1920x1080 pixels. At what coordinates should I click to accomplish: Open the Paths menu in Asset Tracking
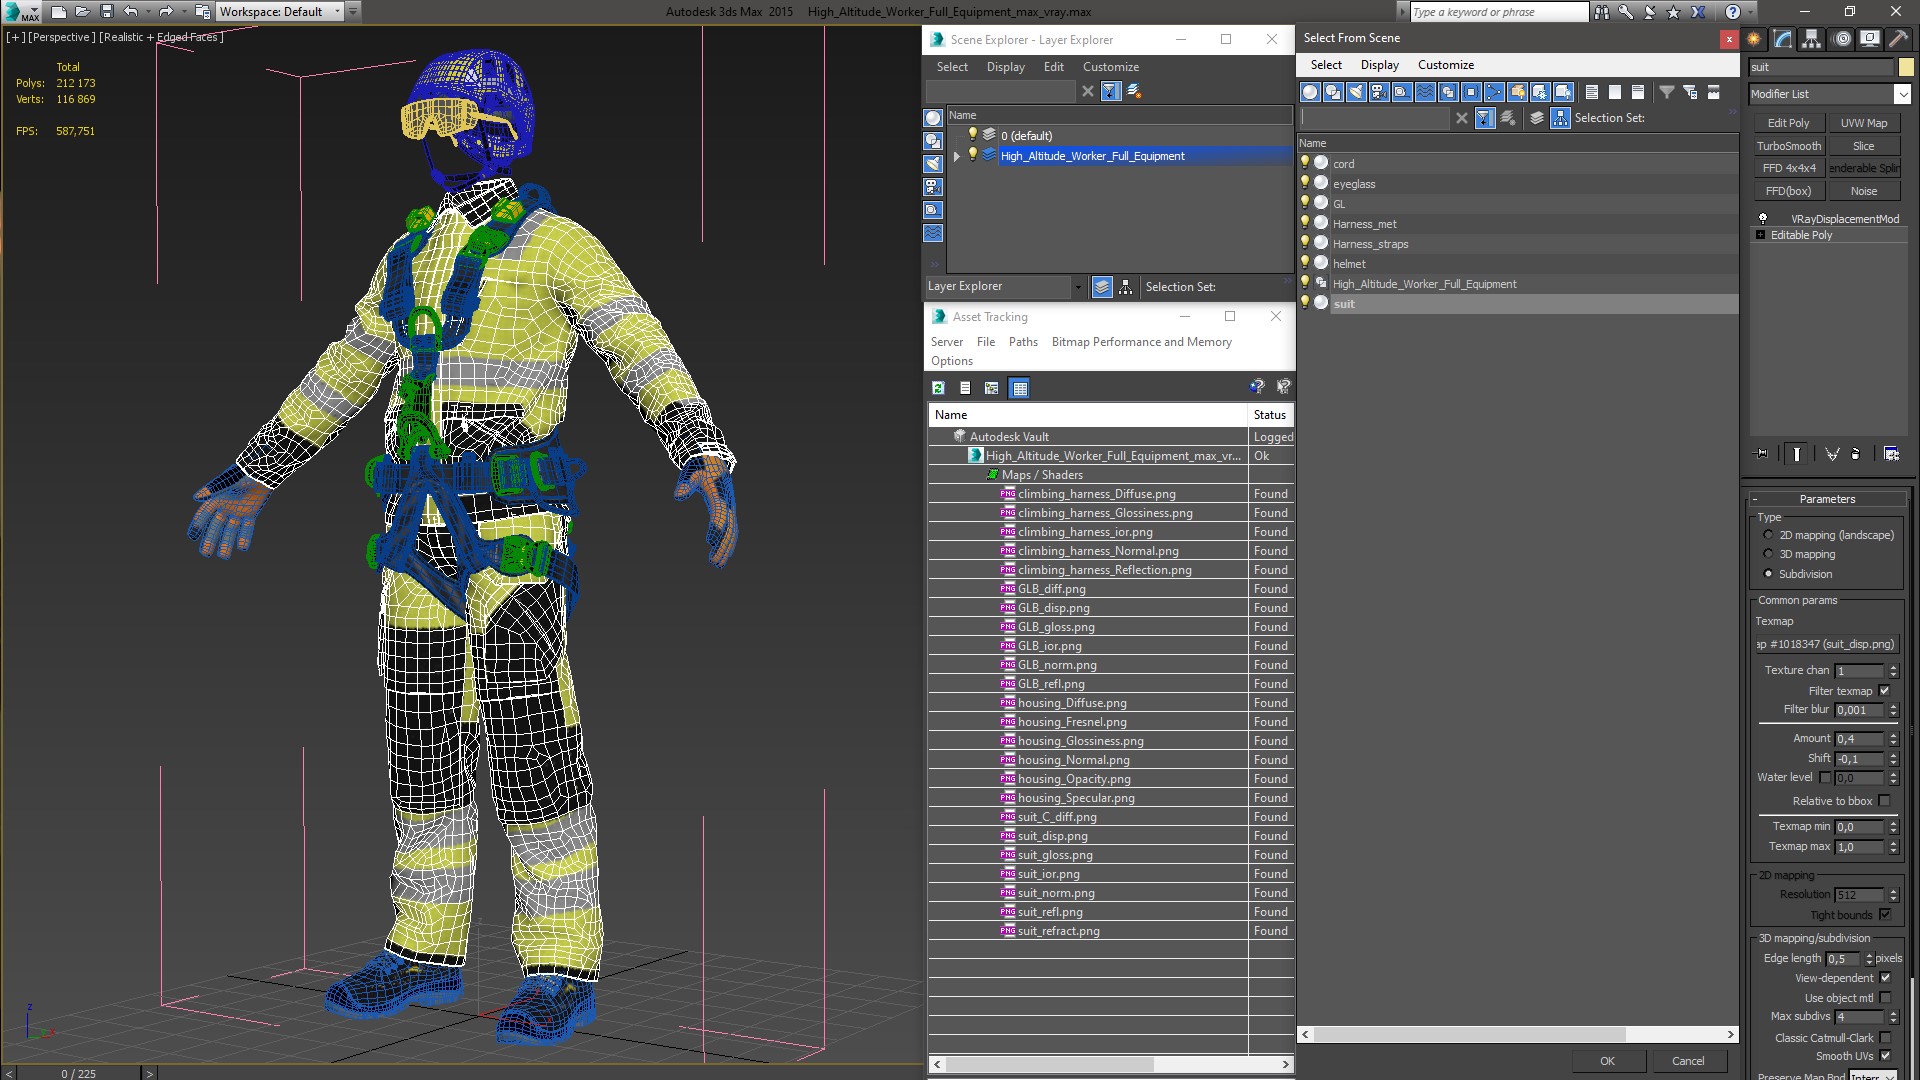click(x=1022, y=342)
